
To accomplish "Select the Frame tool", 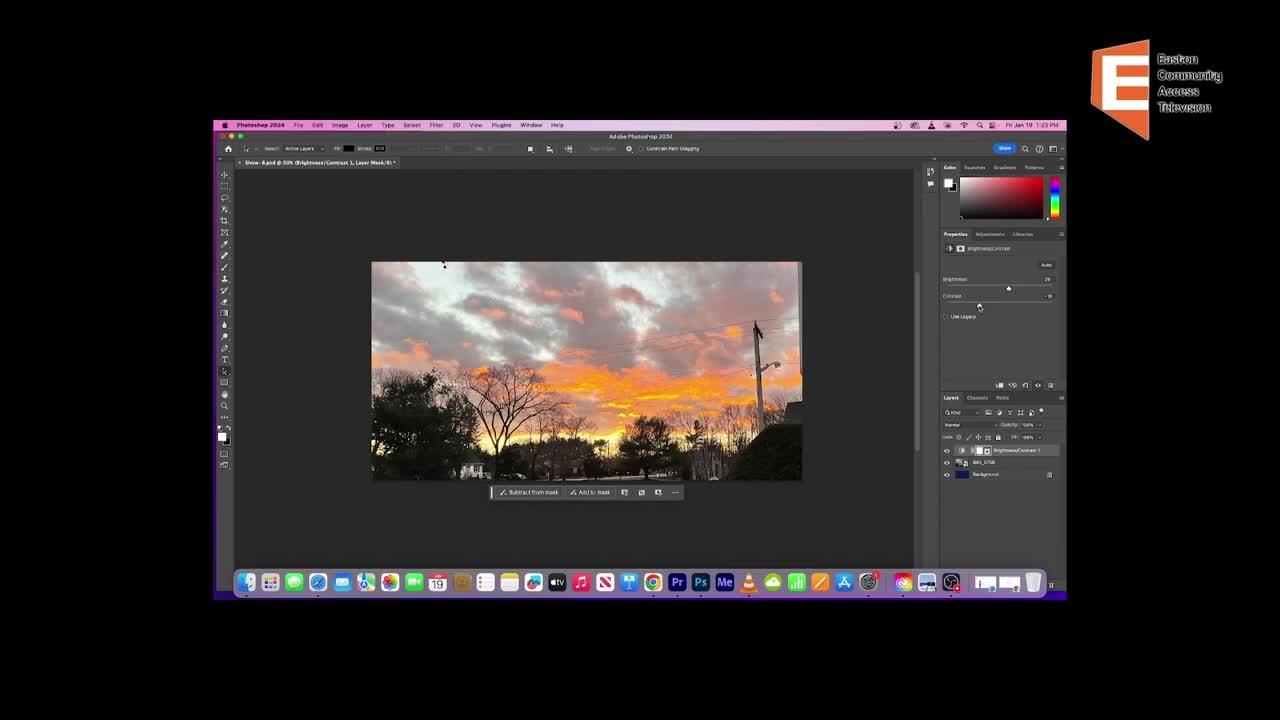I will pyautogui.click(x=224, y=233).
